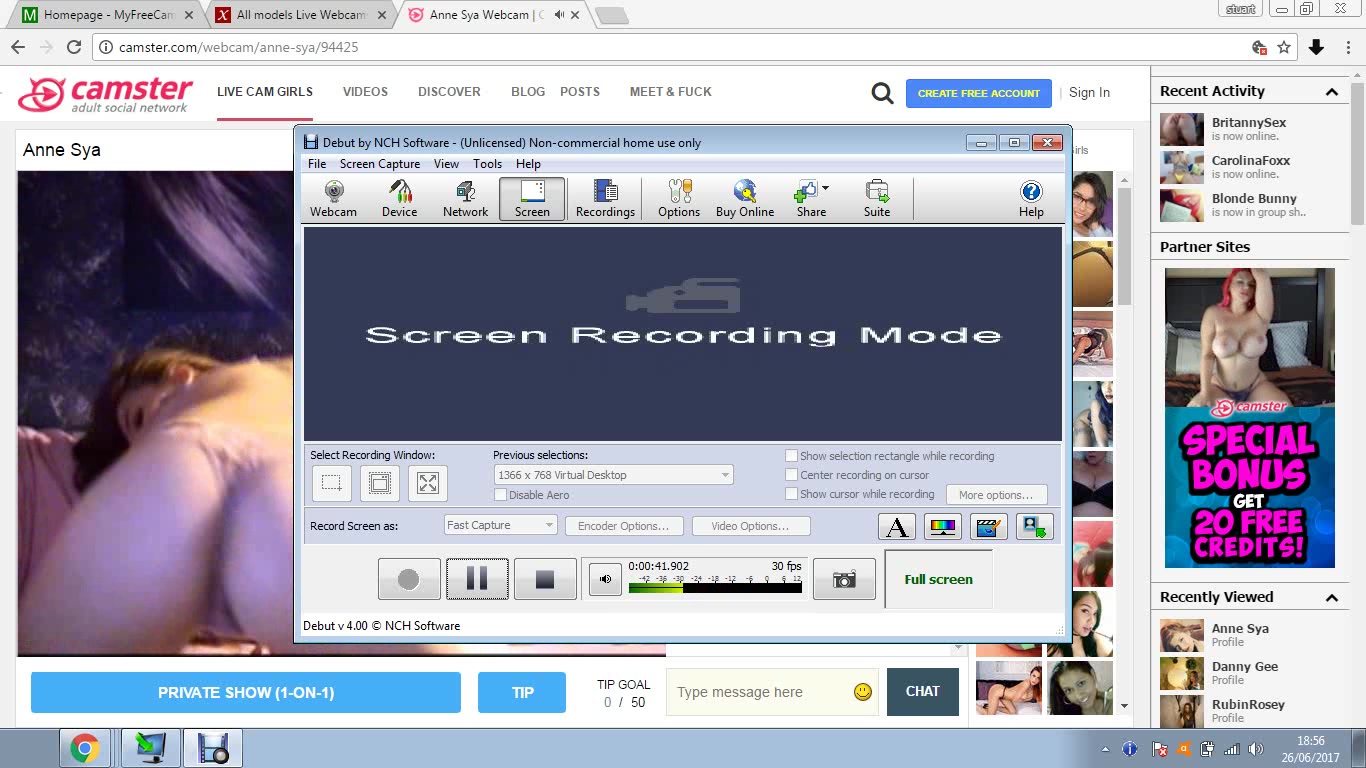
Task: Switch to Network camera capture icon
Action: point(465,198)
